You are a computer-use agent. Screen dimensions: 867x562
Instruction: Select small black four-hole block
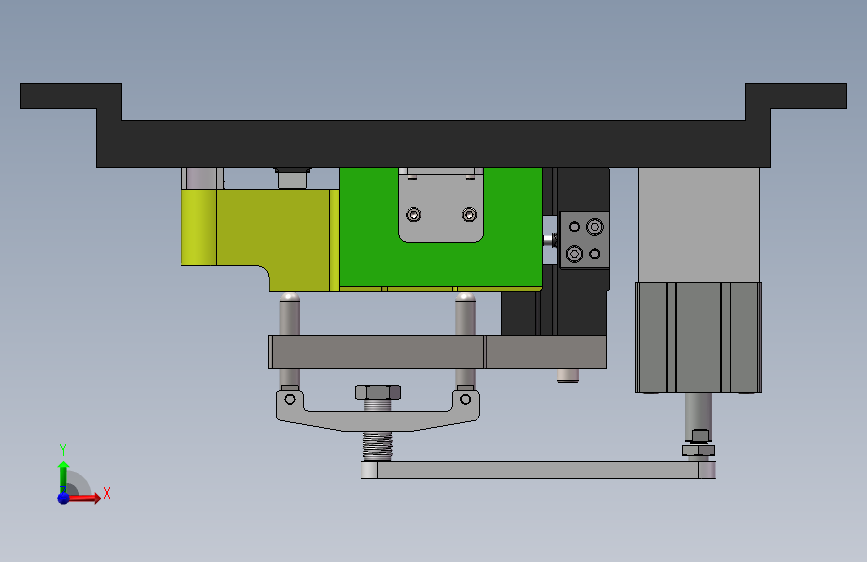coord(584,240)
